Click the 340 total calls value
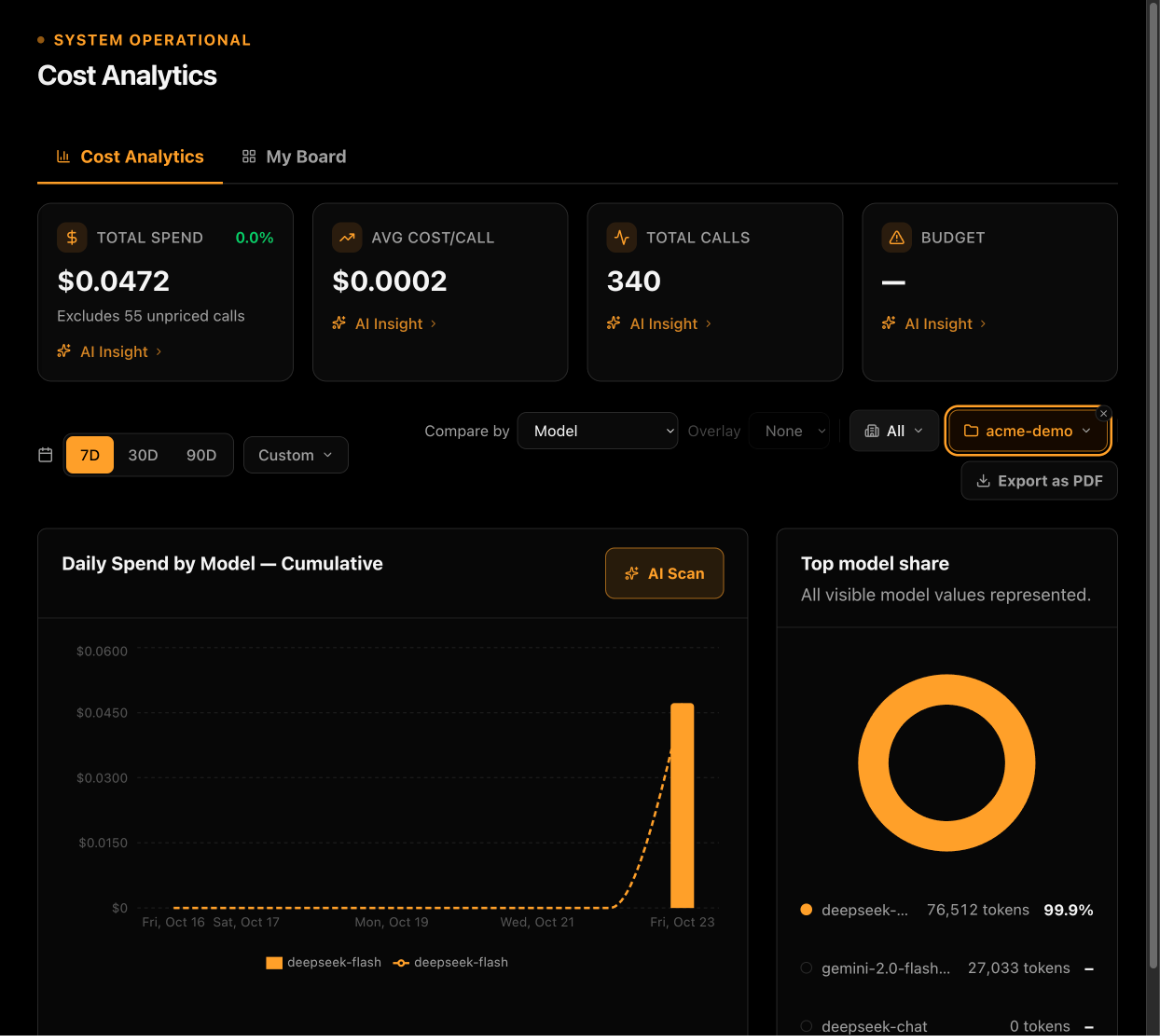Screen dimensions: 1160x1036 coord(634,281)
